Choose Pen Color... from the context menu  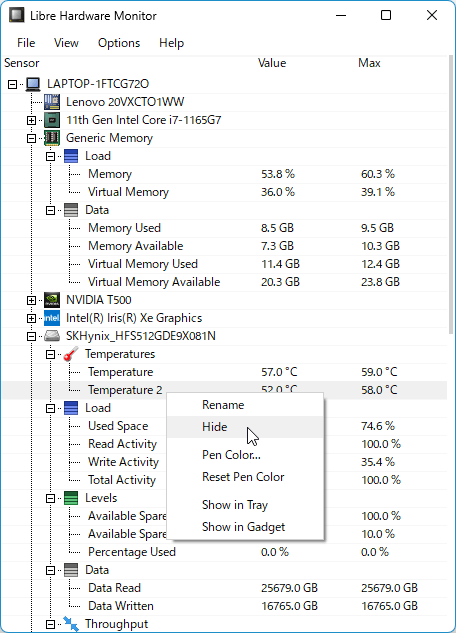[245, 455]
